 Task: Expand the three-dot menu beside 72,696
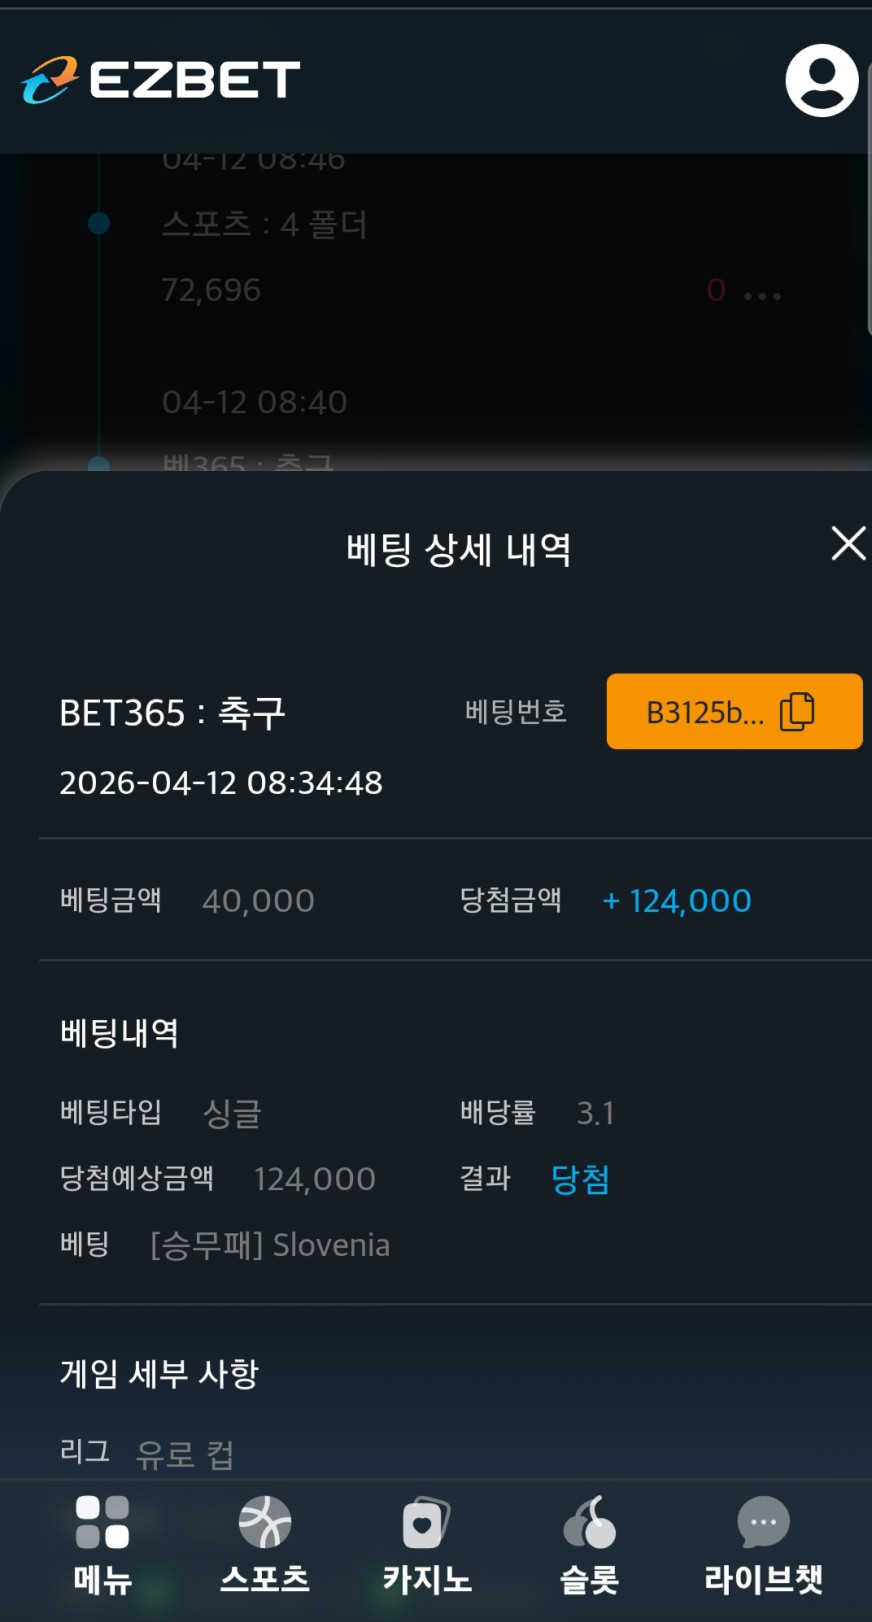762,295
